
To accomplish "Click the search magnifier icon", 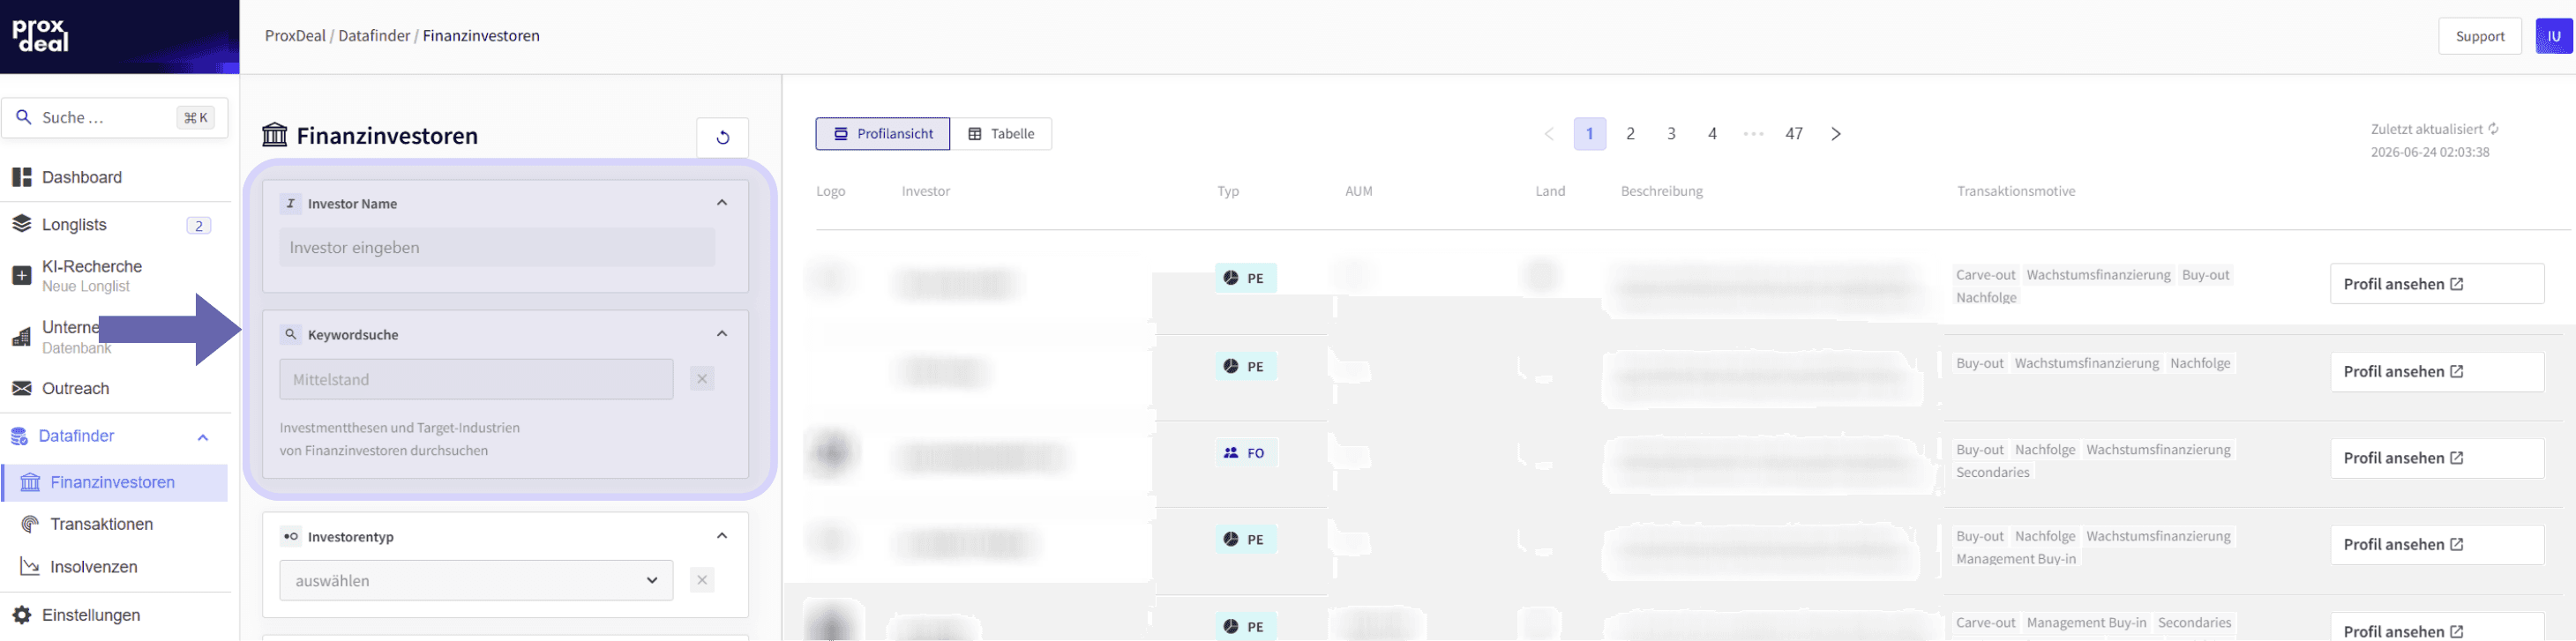I will (24, 117).
